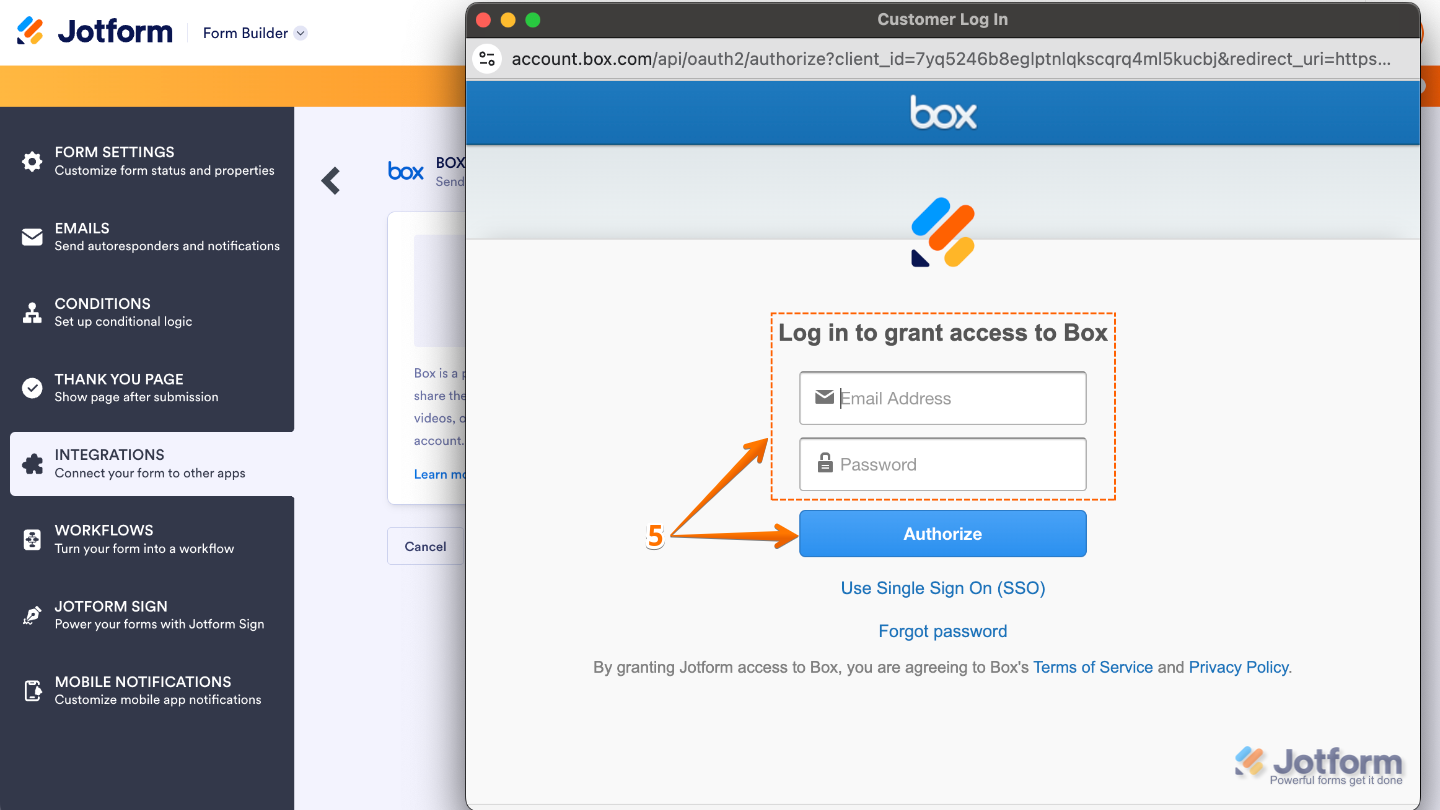Focus the Email Address field
The width and height of the screenshot is (1440, 810).
point(943,398)
